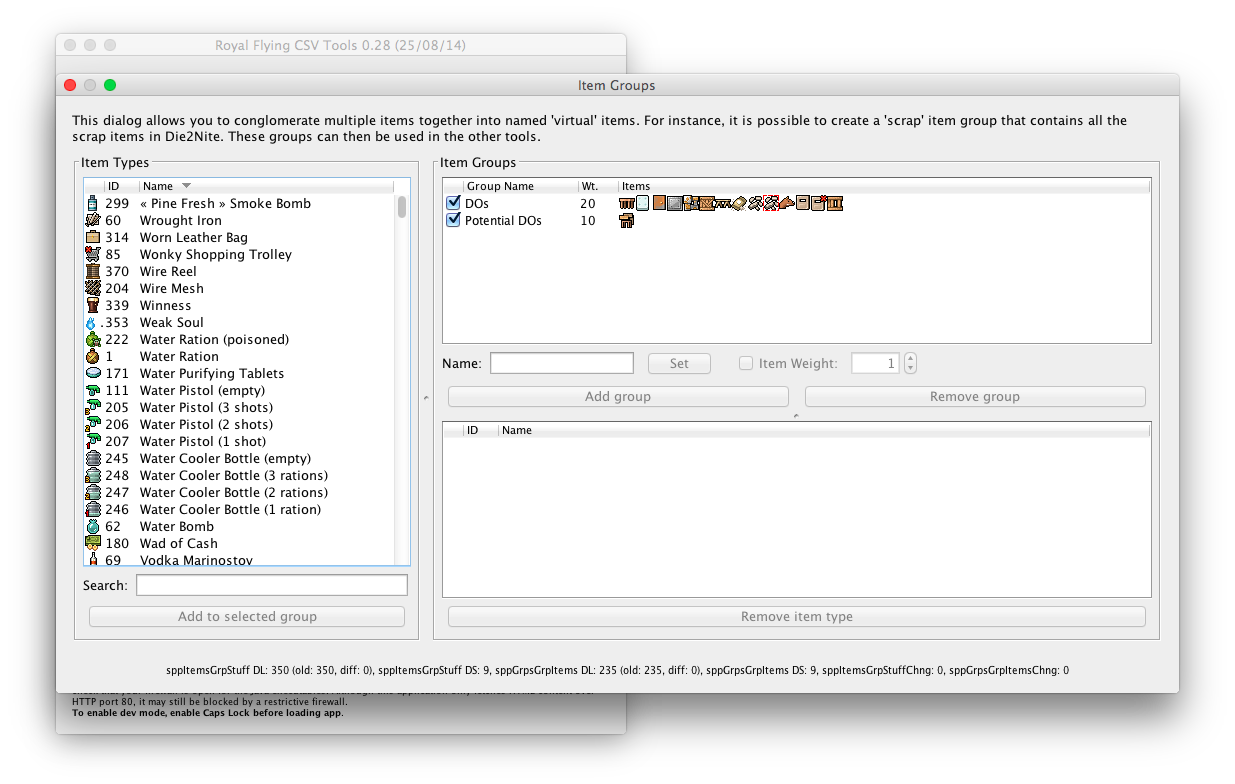Viewport: 1235px width, 784px height.
Task: Click the Remove group button
Action: pyautogui.click(x=975, y=397)
